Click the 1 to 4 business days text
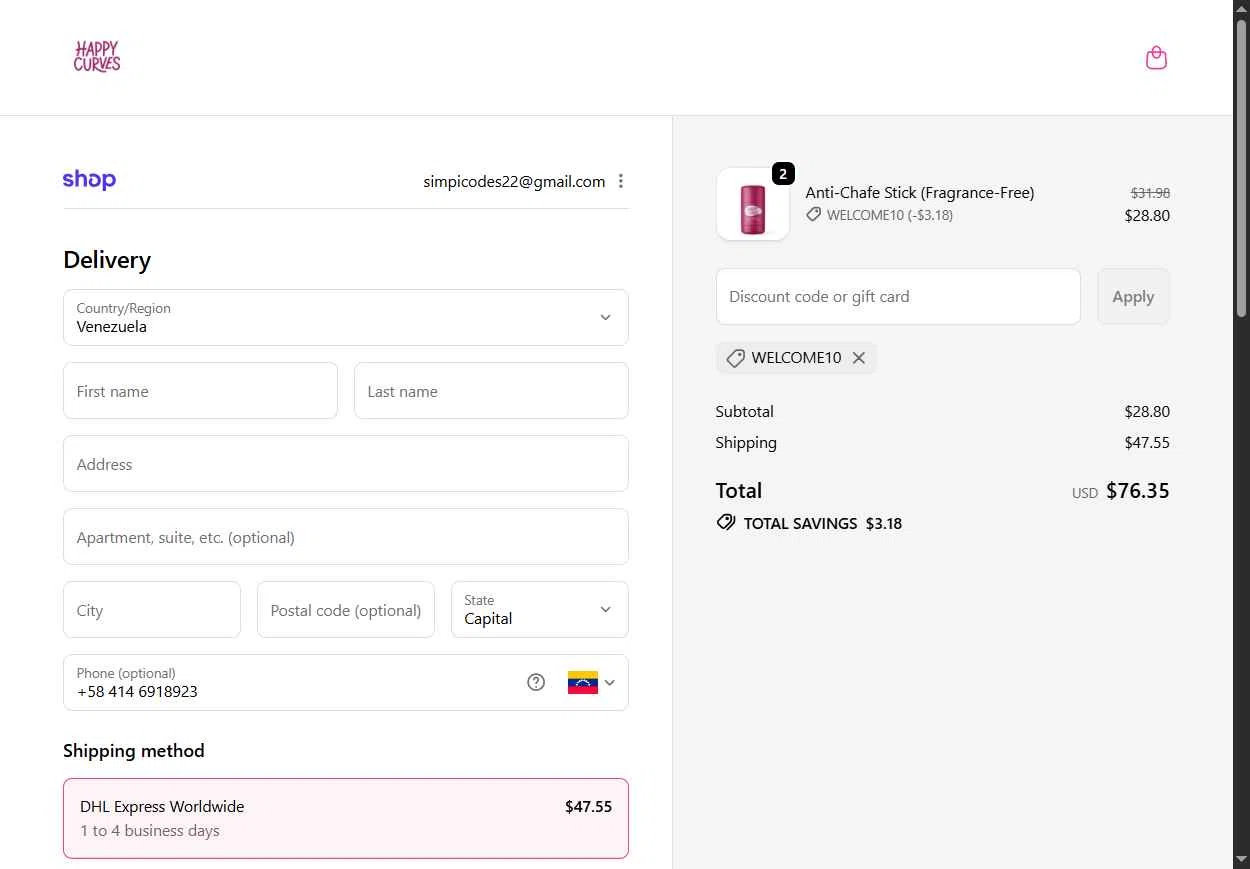 (150, 831)
